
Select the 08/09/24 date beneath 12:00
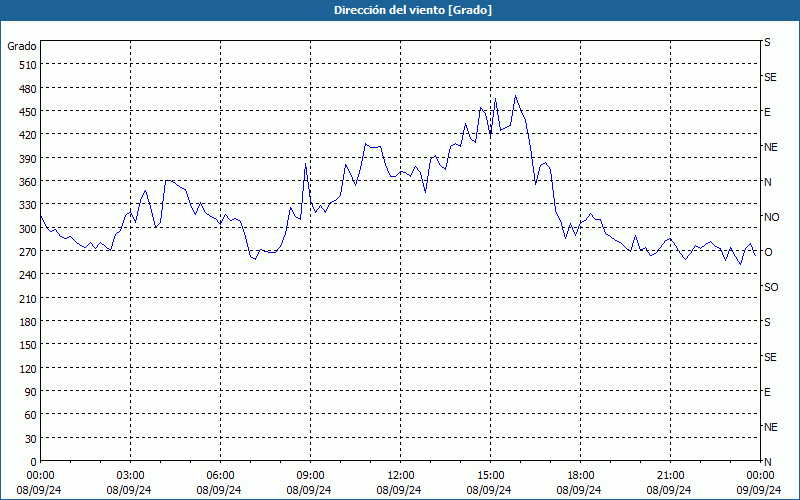click(x=399, y=490)
